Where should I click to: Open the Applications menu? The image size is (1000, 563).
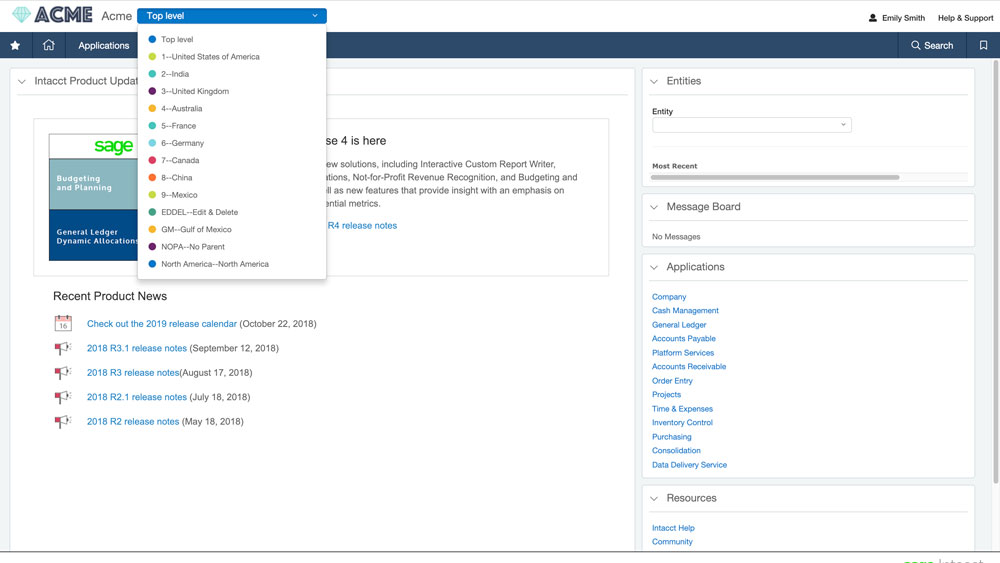coord(103,45)
